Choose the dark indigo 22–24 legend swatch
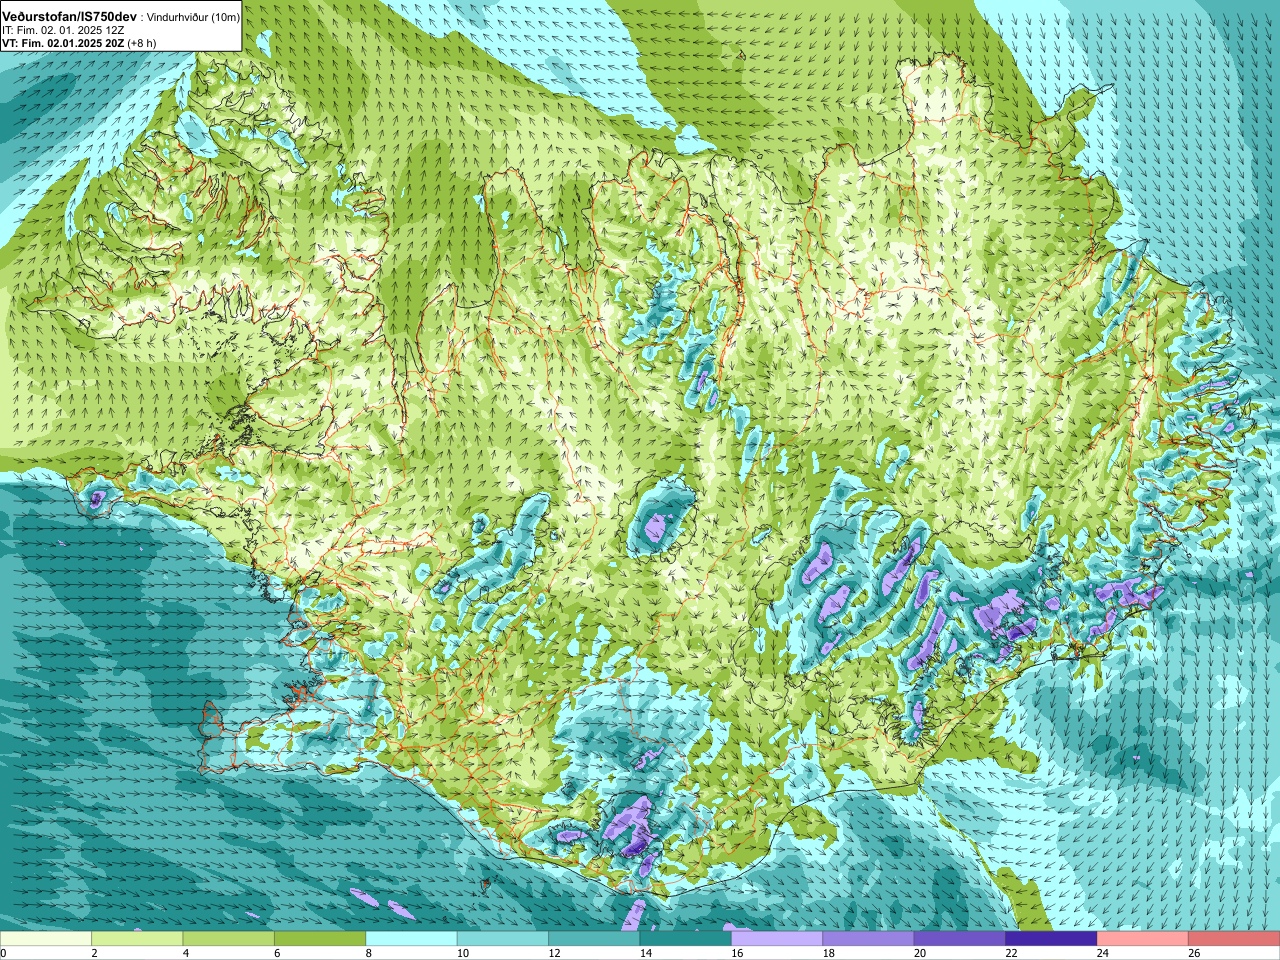 tap(1052, 939)
